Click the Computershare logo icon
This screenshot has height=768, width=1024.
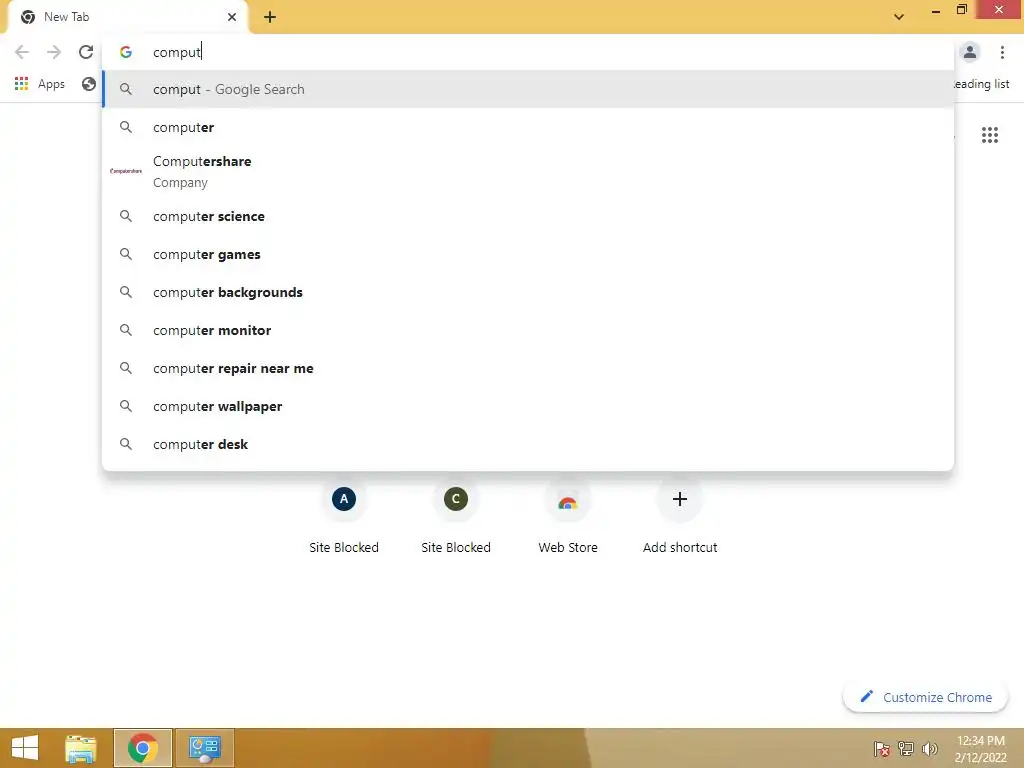tap(126, 171)
